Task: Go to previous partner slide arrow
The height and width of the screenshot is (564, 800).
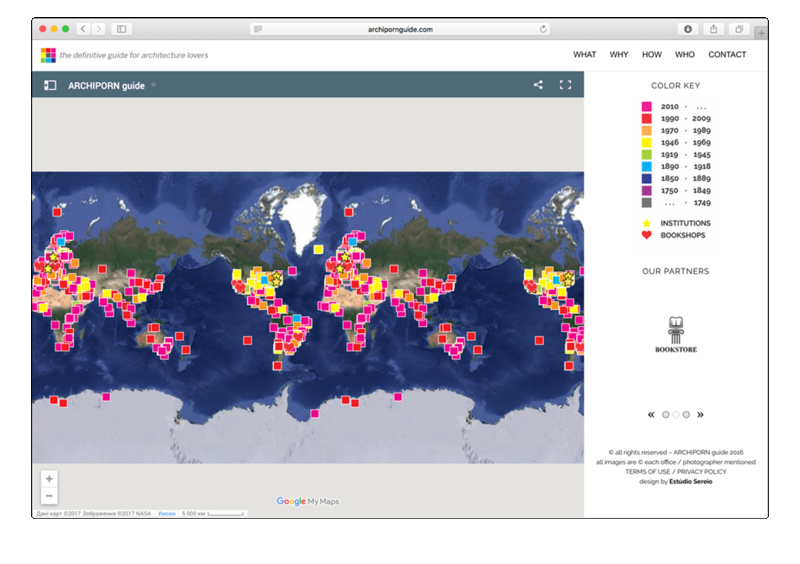Action: pyautogui.click(x=652, y=414)
